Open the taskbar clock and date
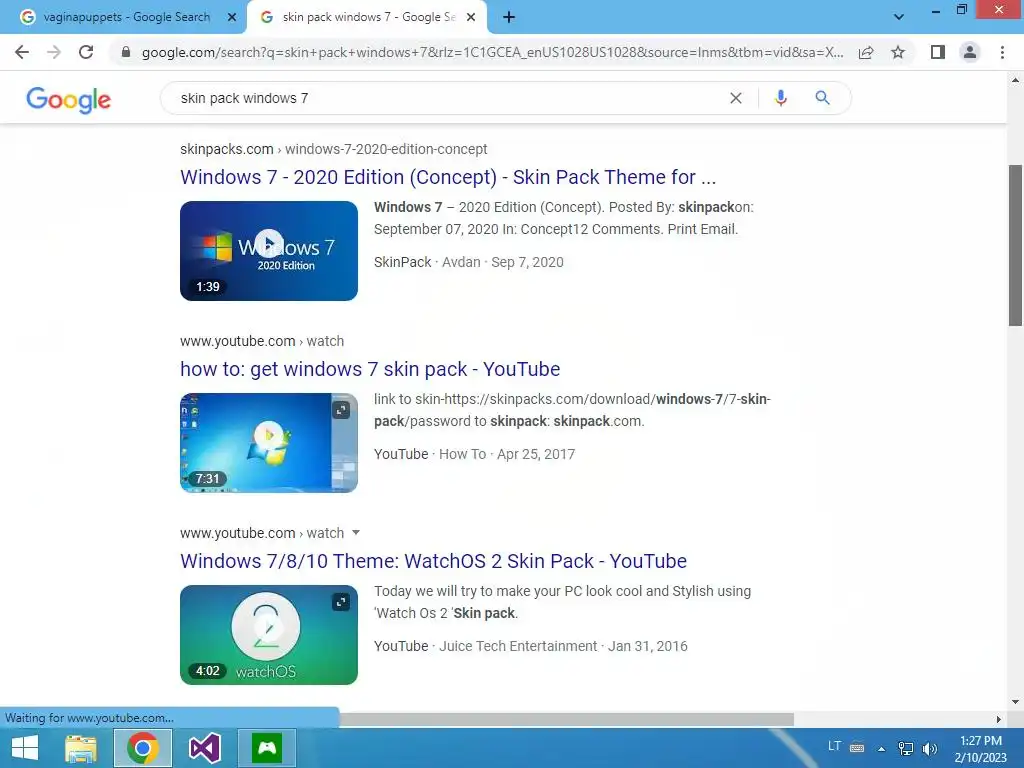 tap(981, 748)
